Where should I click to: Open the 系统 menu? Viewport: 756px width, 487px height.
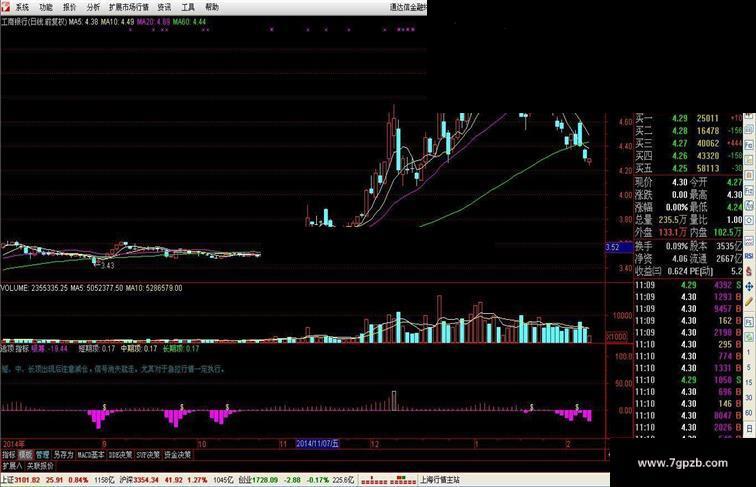tap(22, 7)
